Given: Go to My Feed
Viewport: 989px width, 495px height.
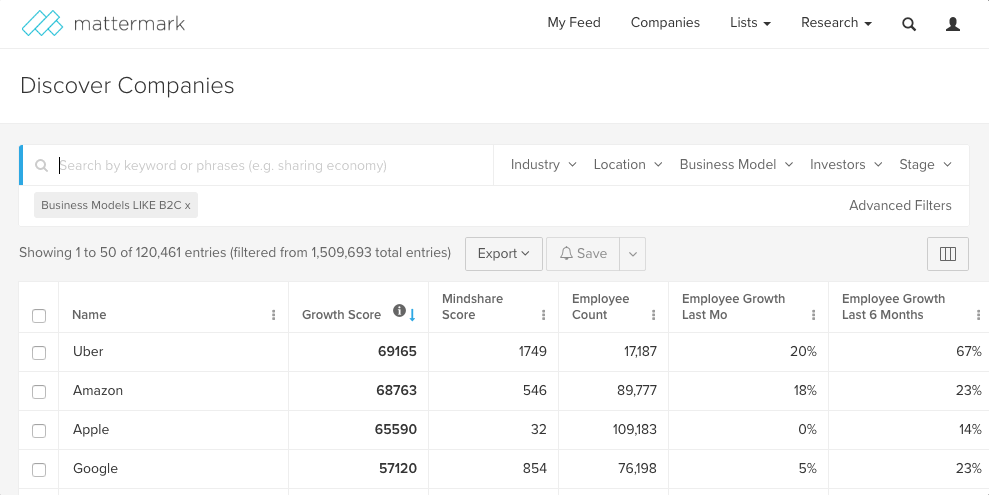Looking at the screenshot, I should coord(574,23).
